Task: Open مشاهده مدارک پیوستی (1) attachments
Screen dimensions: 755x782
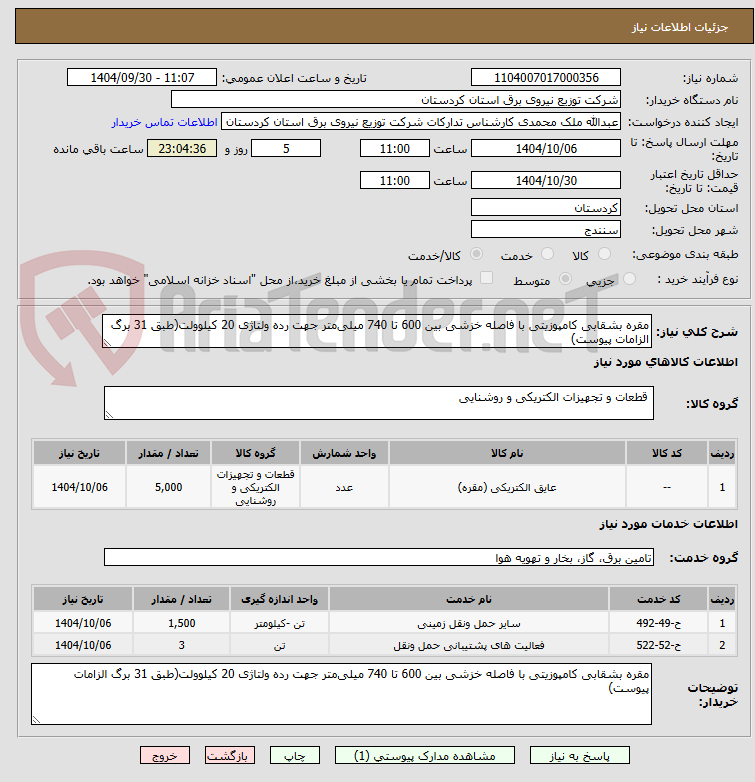Action: point(424,756)
